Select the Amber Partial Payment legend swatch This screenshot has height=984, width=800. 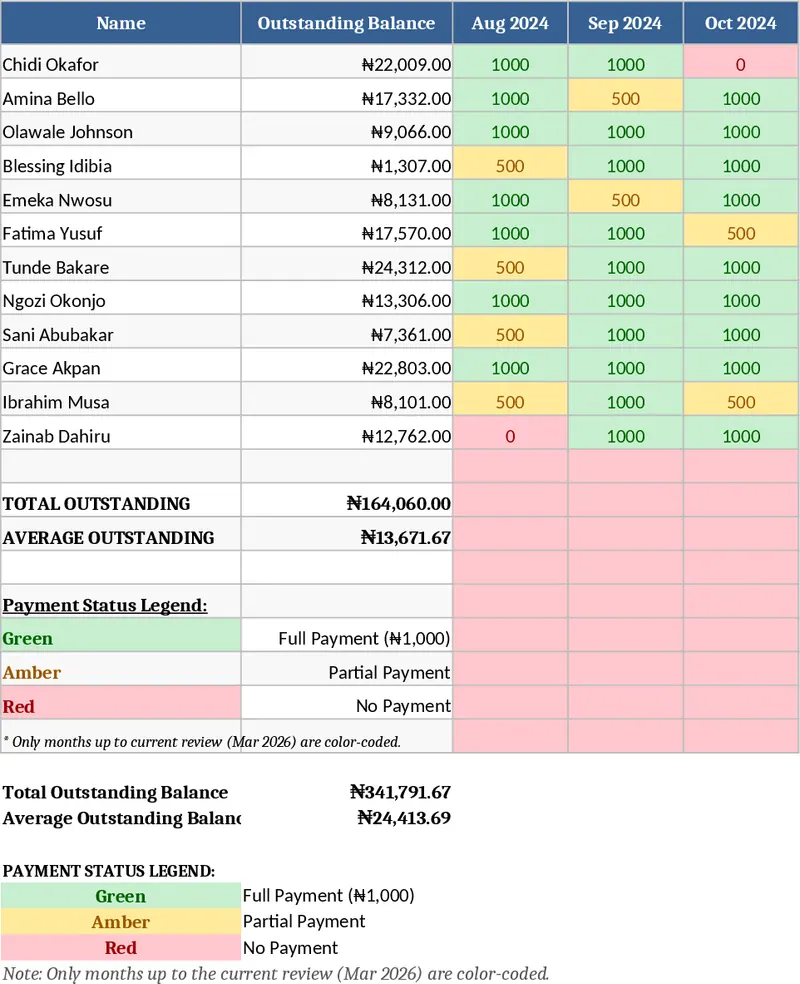pyautogui.click(x=121, y=670)
